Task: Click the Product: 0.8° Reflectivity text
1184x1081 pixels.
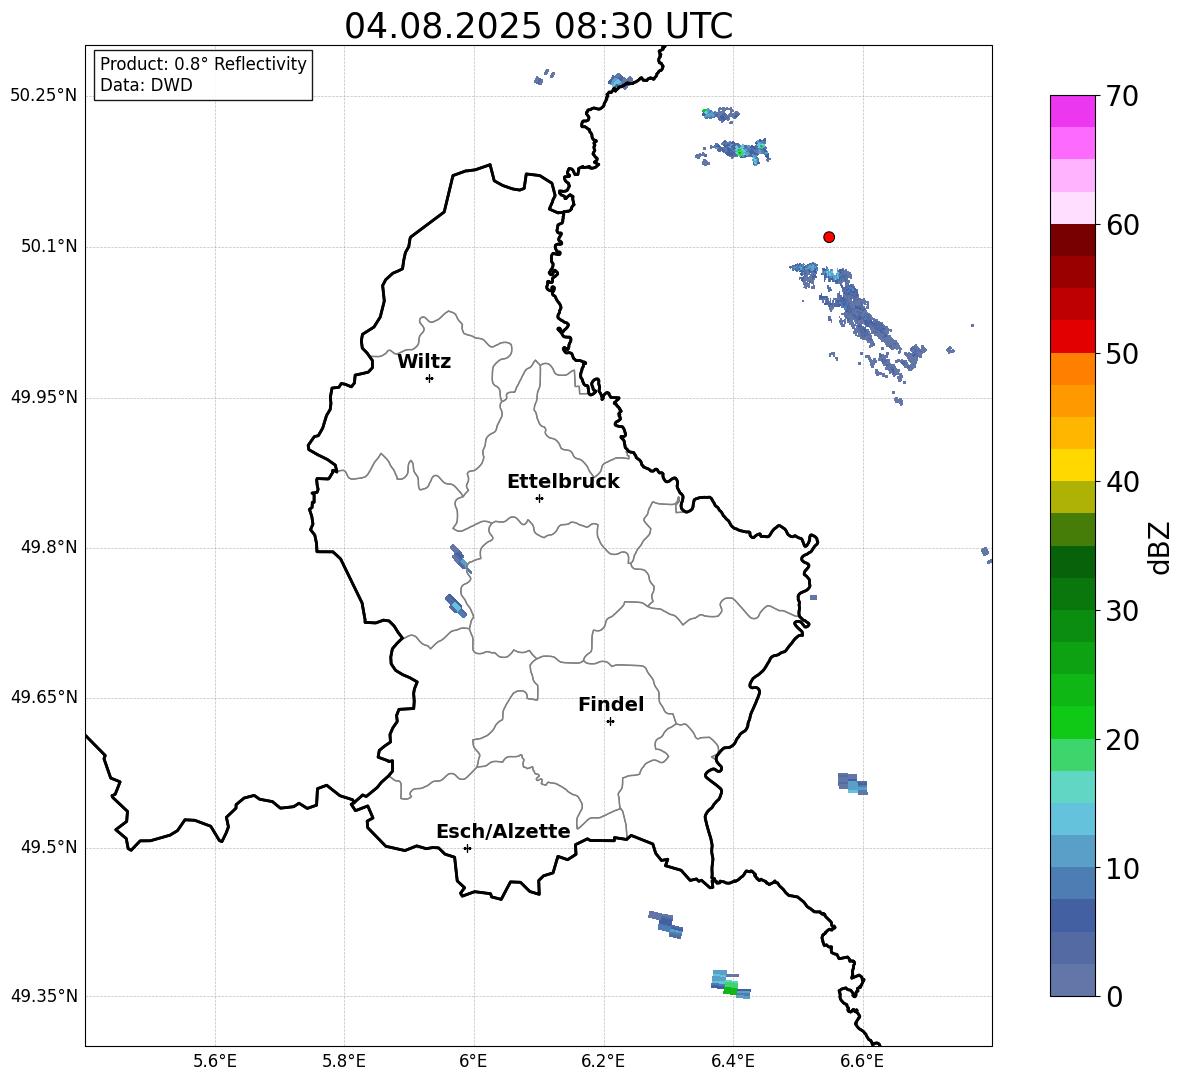Action: coord(203,64)
